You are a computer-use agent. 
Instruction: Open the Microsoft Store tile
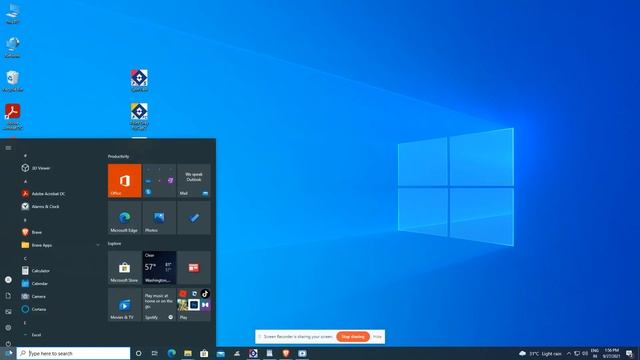(x=124, y=268)
